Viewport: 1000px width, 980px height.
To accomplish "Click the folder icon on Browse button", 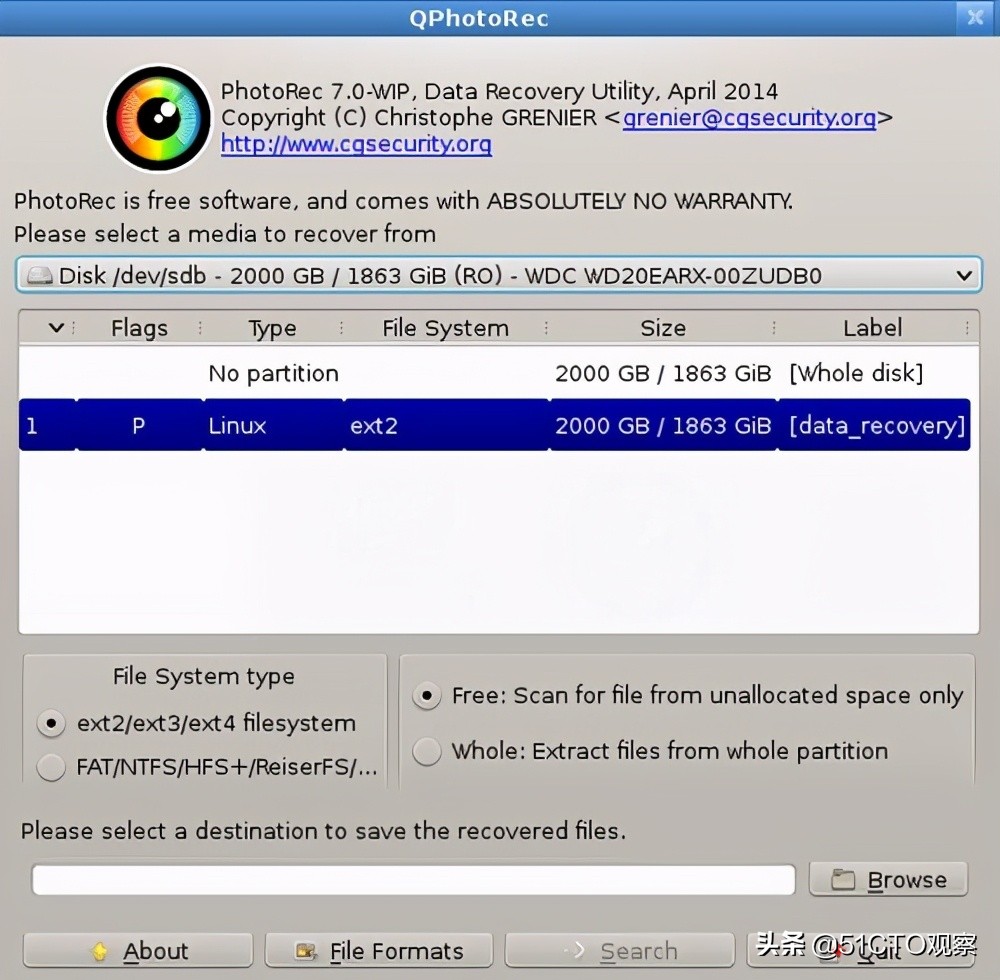I will (842, 880).
